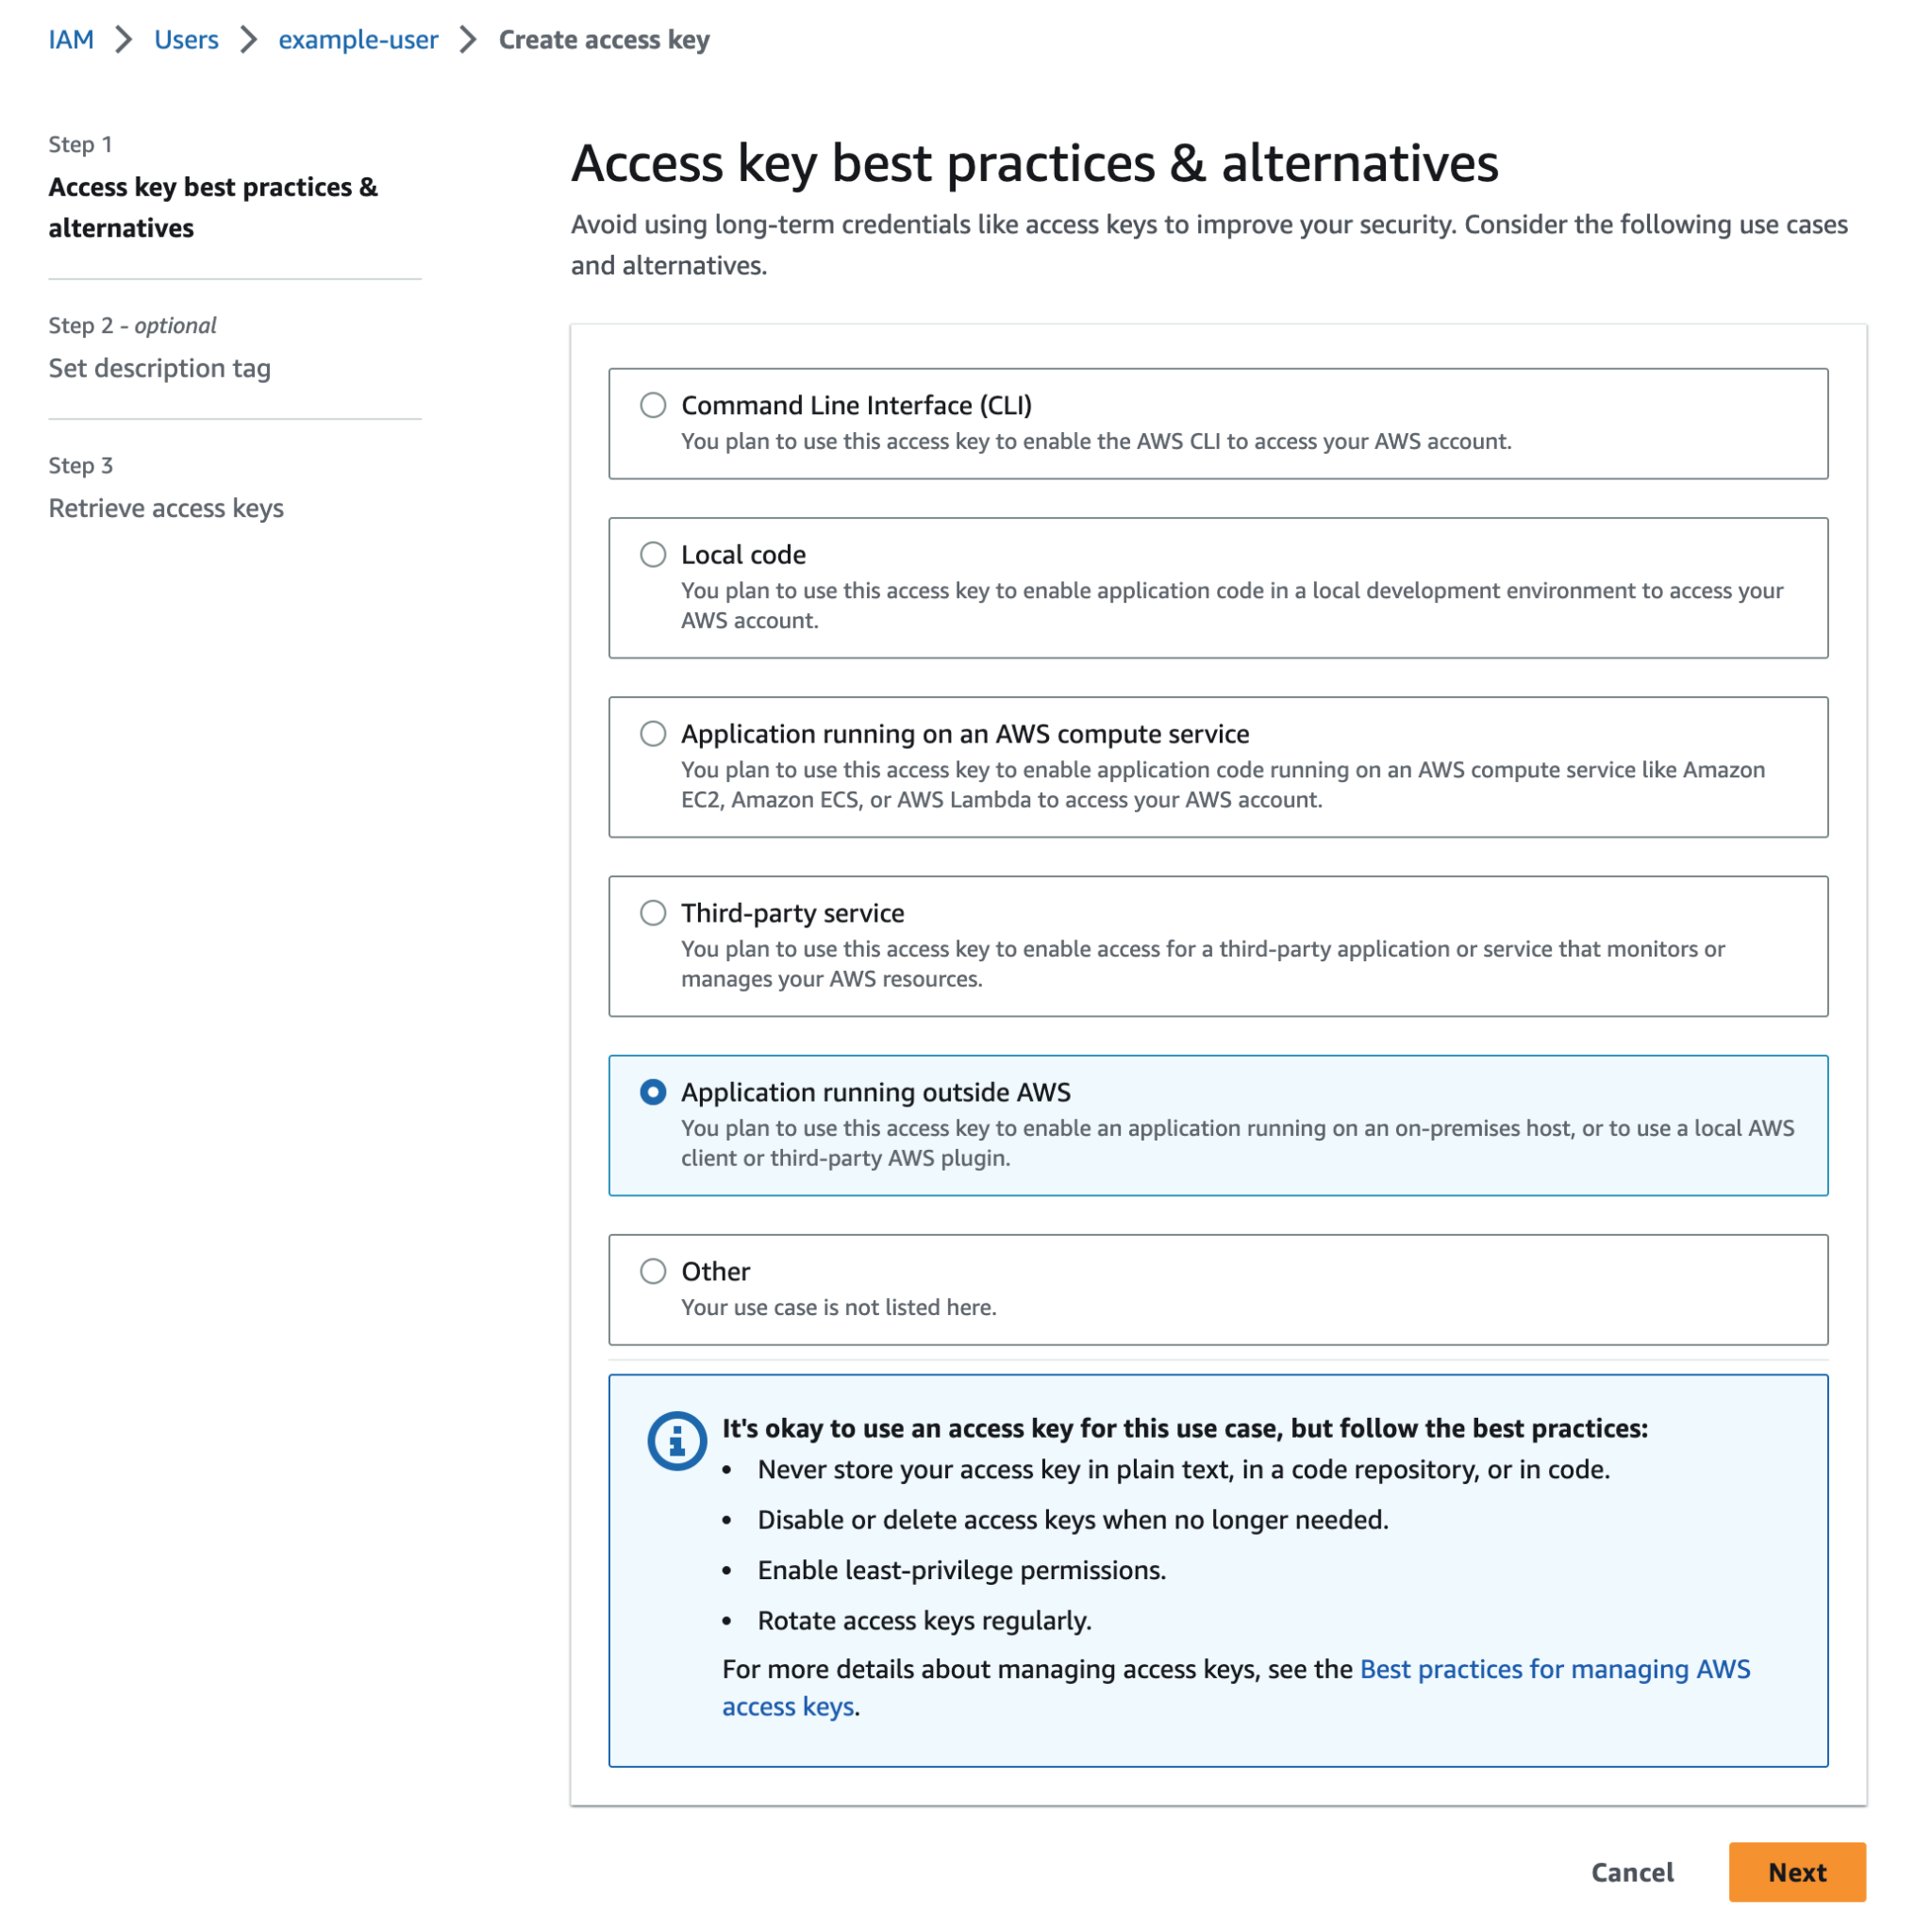Select Command Line Interface (CLI) radio button

point(653,405)
